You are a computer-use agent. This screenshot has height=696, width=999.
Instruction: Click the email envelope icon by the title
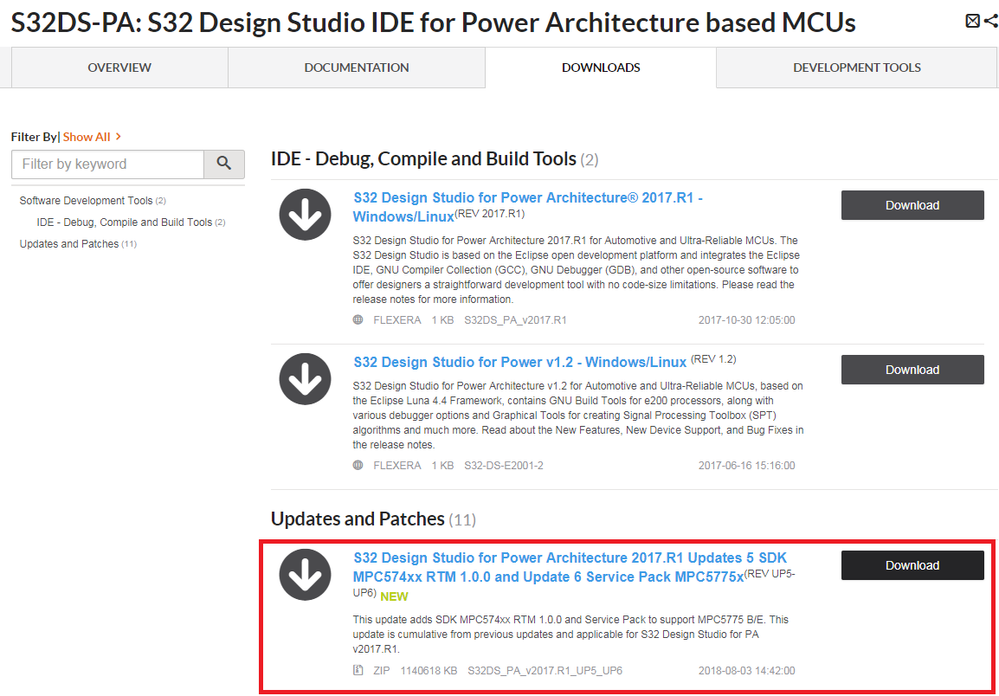(972, 21)
